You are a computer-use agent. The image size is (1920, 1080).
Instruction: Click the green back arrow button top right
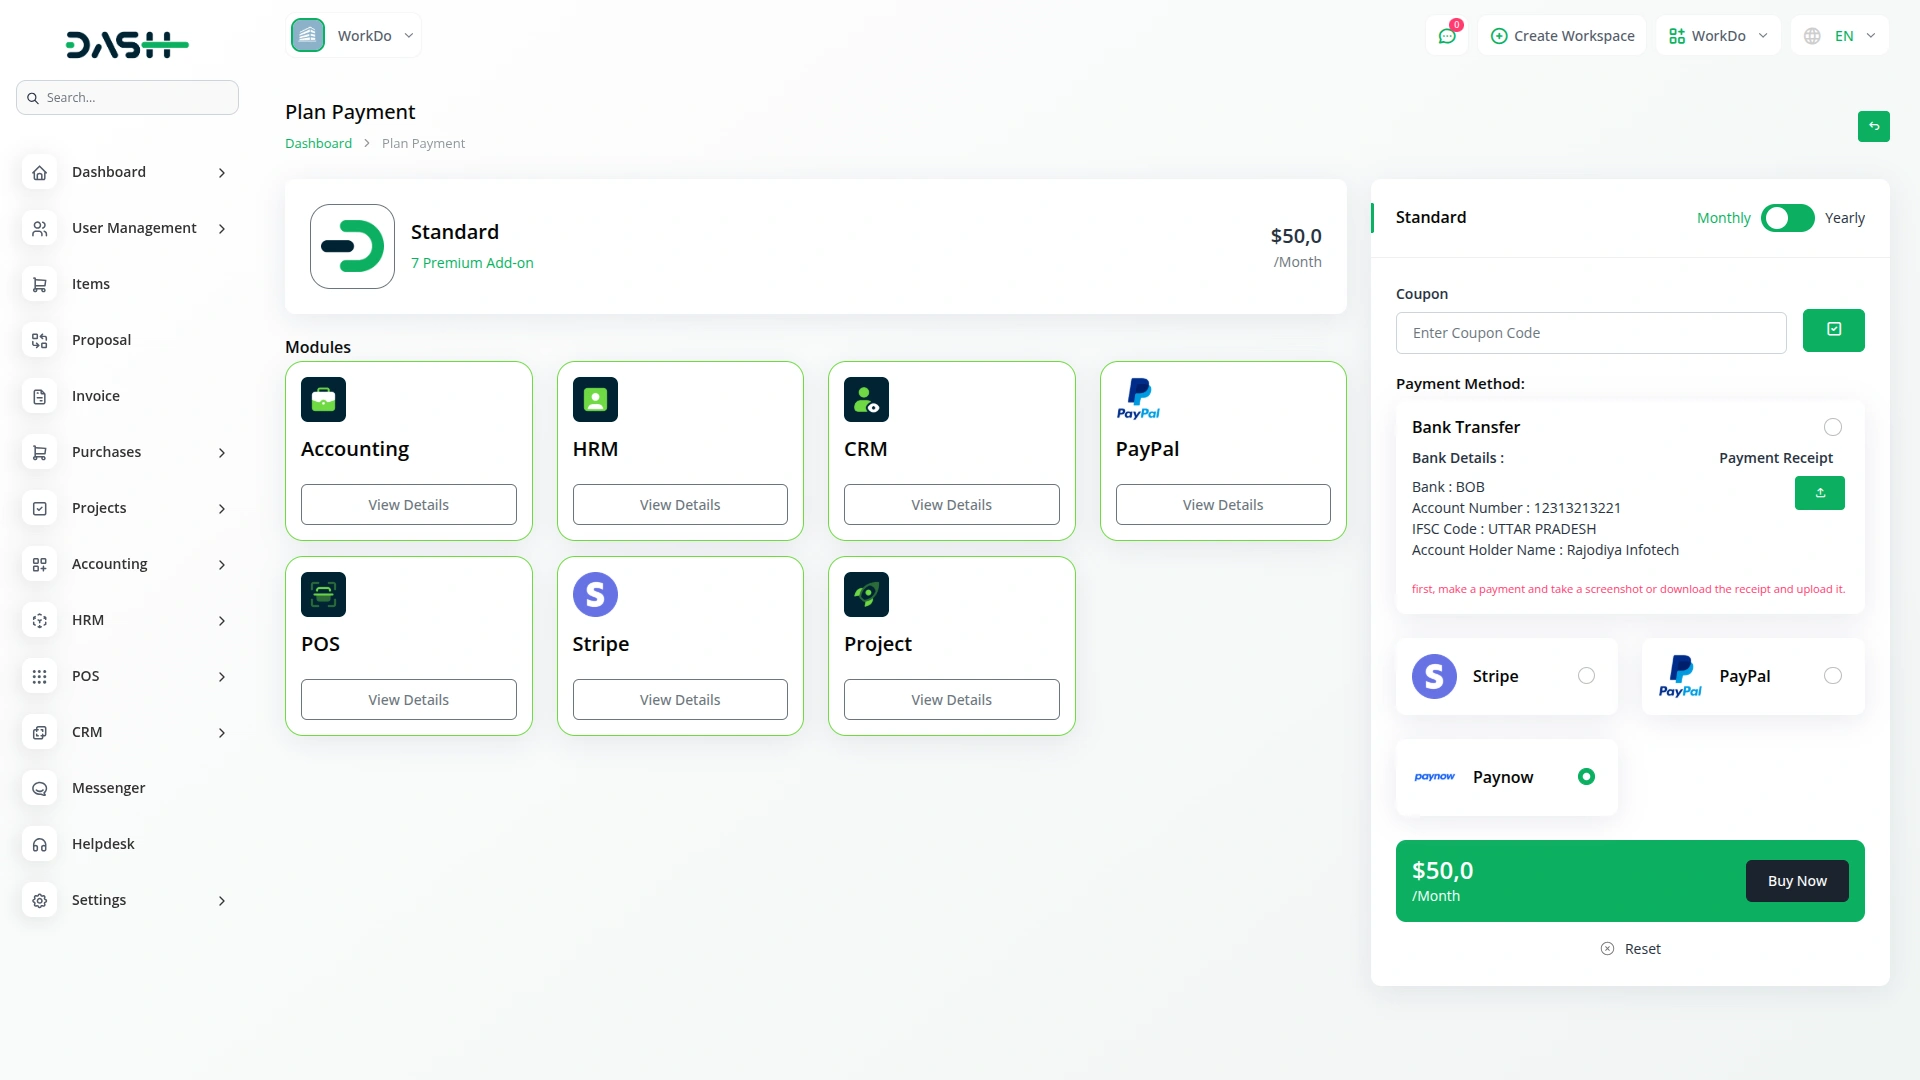[x=1874, y=126]
